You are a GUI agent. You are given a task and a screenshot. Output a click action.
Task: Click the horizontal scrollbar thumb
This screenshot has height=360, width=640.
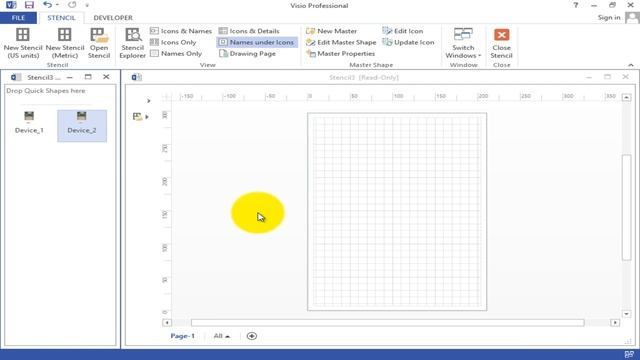[x=388, y=322]
